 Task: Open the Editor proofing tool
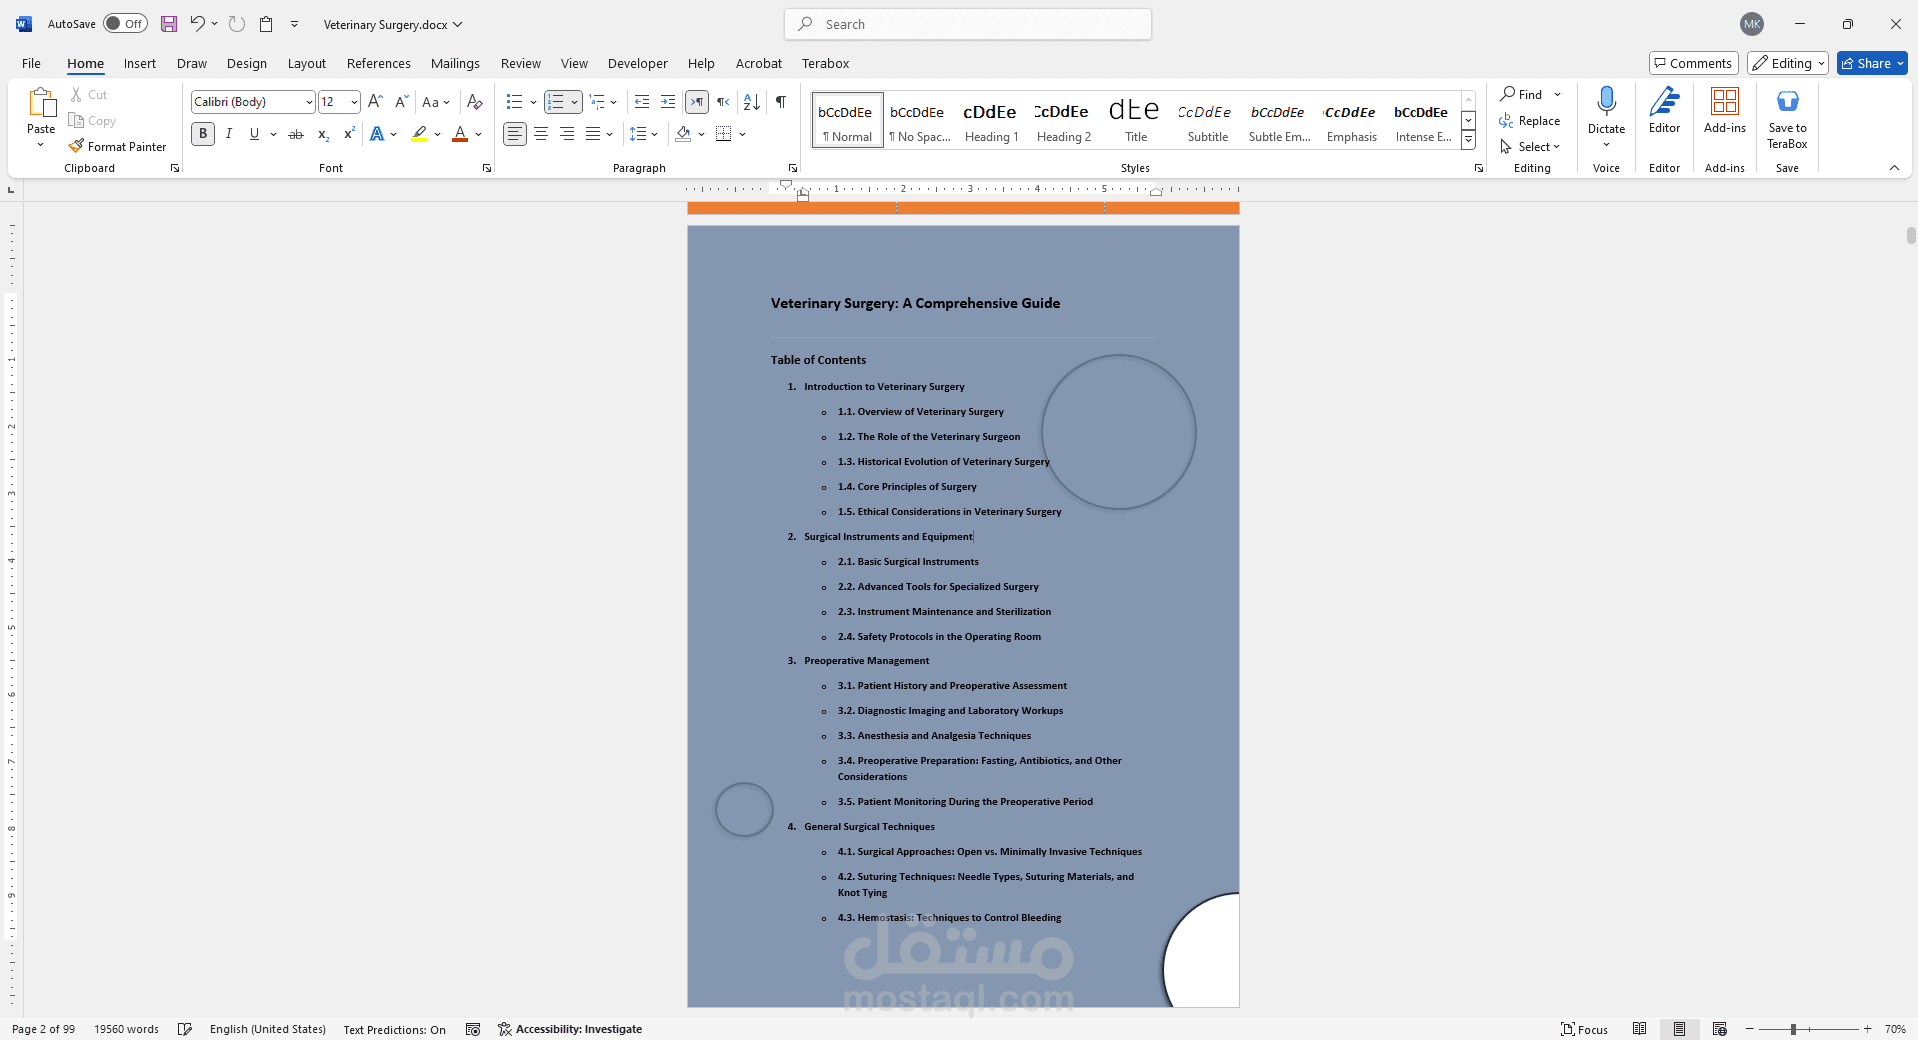(1664, 110)
